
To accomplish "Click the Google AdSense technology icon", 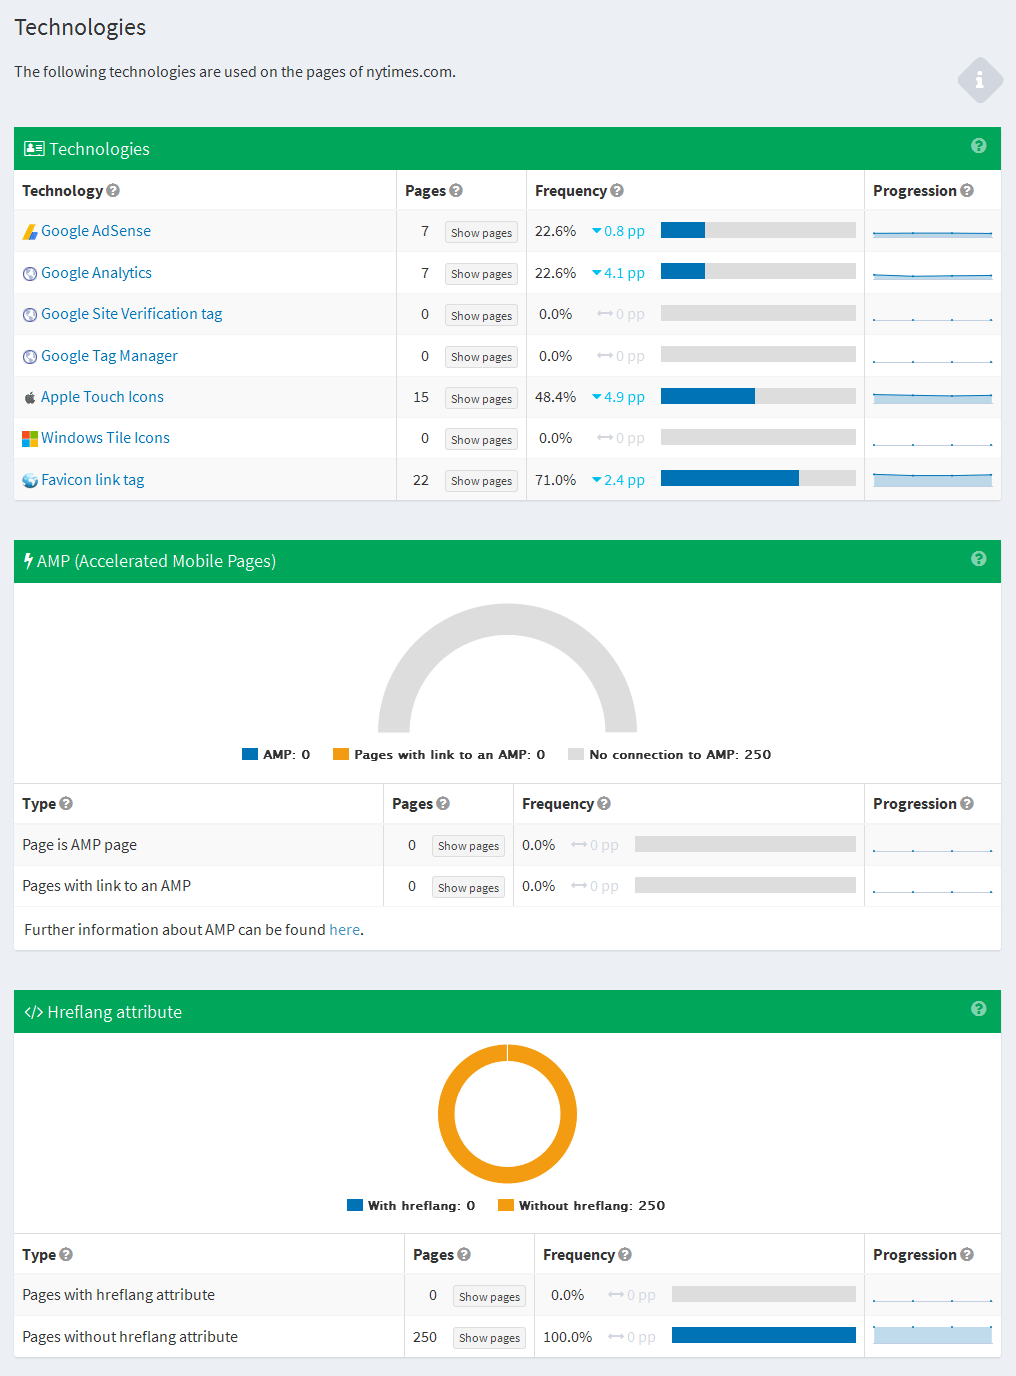I will pos(29,231).
